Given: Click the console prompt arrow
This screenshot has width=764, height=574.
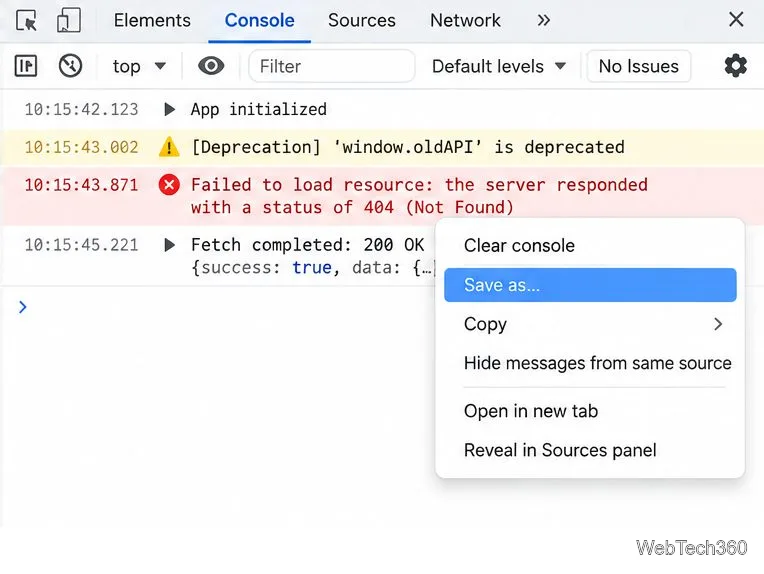Looking at the screenshot, I should [x=22, y=307].
